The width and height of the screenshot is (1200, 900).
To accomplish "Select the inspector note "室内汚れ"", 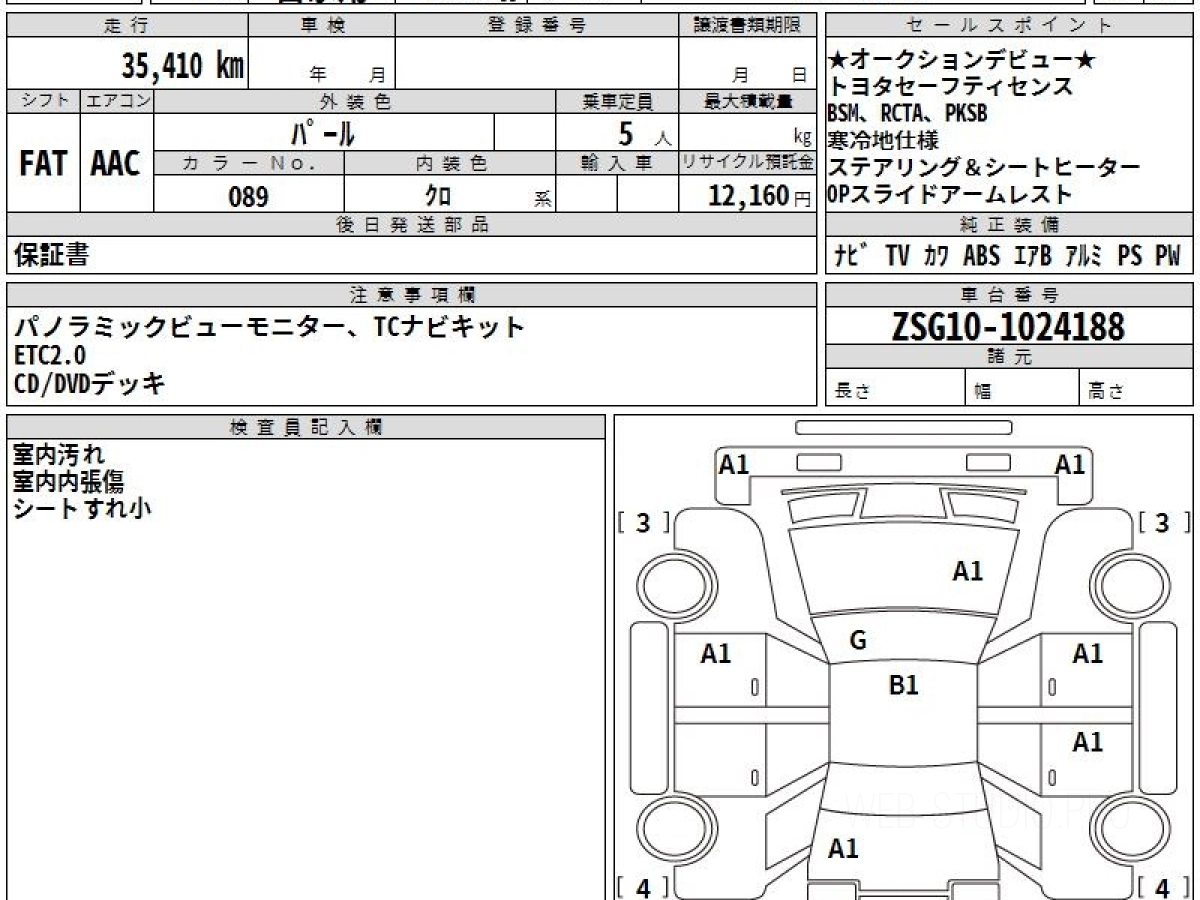I will 58,455.
